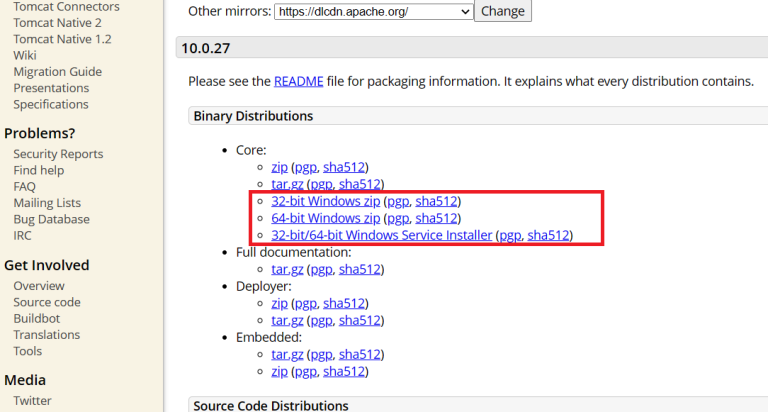Open pgp for Deployer zip
Image resolution: width=768 pixels, height=412 pixels.
coord(306,303)
